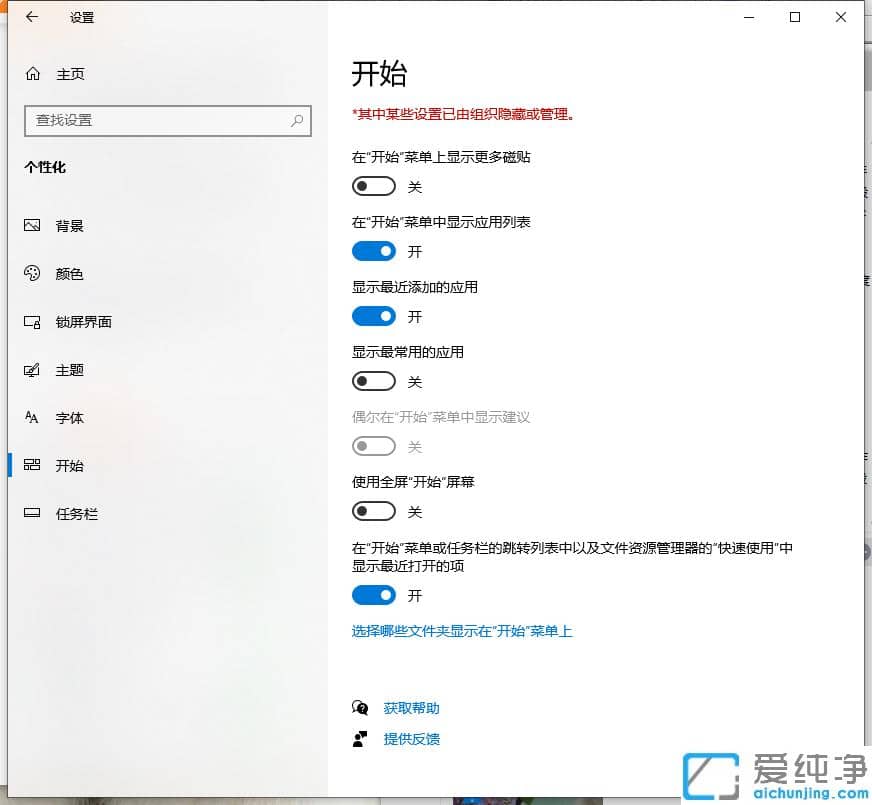
Task: Click the 主页 (Home) icon
Action: (30, 73)
